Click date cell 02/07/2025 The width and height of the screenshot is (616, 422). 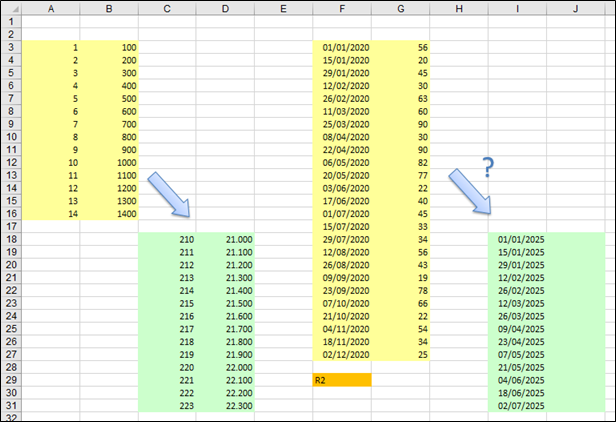point(517,405)
